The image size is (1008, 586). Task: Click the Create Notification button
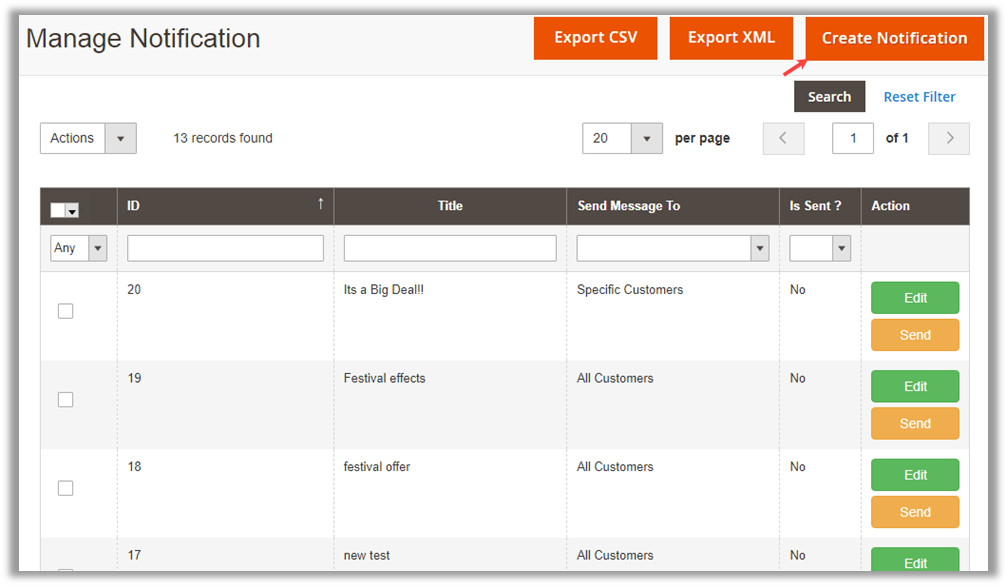(x=894, y=38)
